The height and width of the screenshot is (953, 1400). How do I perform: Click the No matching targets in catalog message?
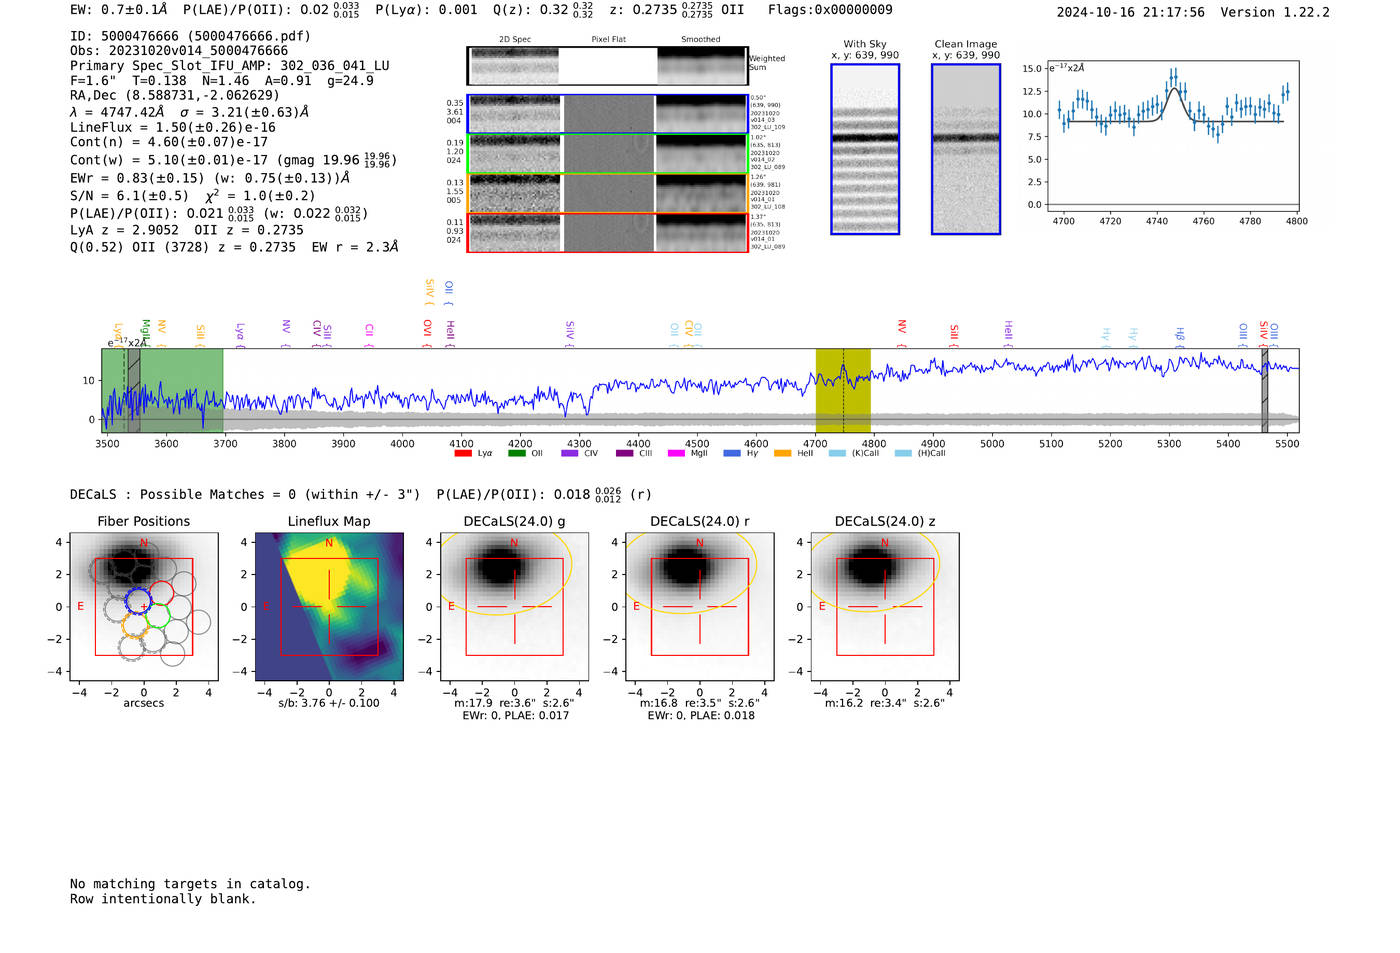click(x=190, y=884)
